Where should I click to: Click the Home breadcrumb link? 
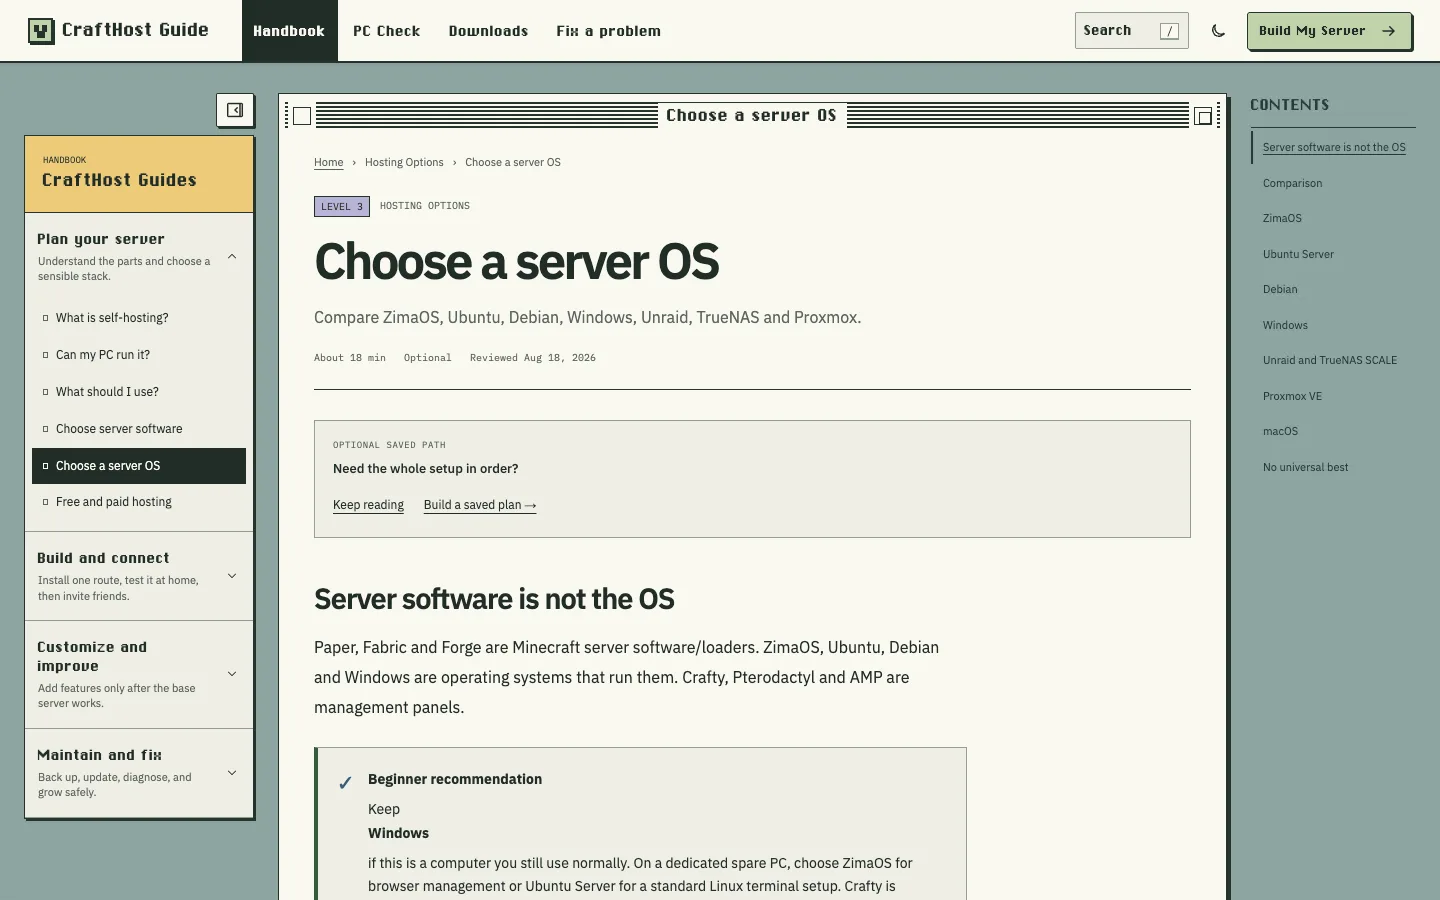(328, 163)
